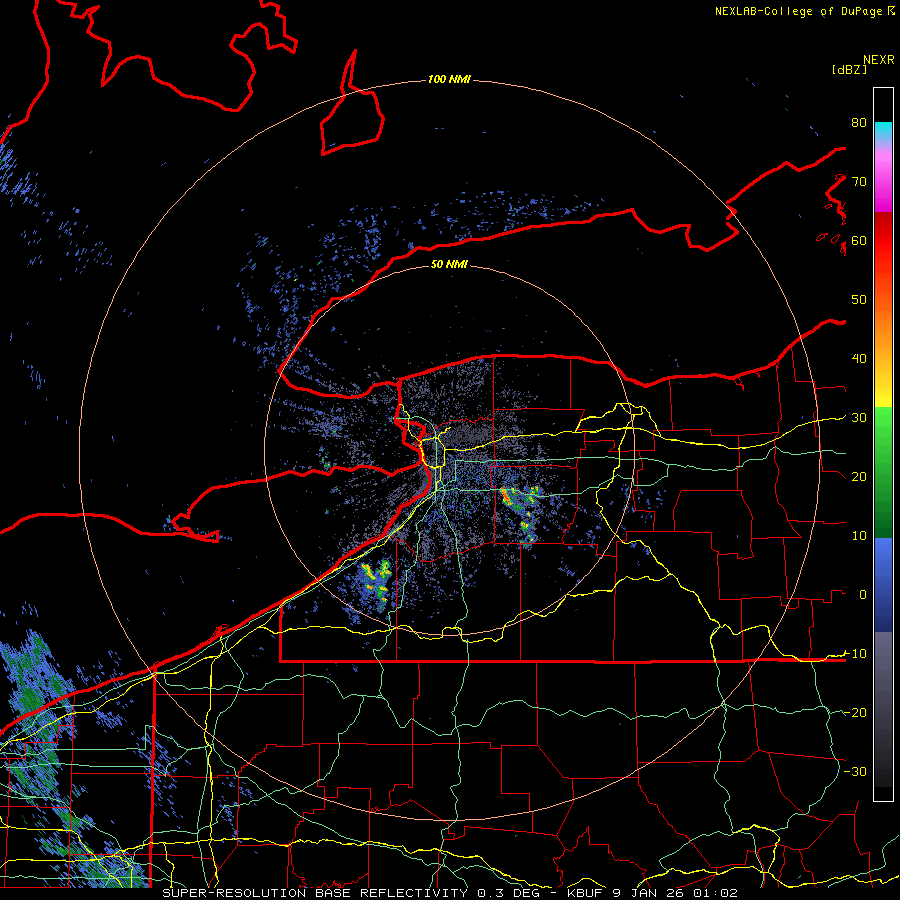The height and width of the screenshot is (900, 900).
Task: Click the SUPER-RESOLUTION BASE REFLECTIVITY caption
Action: (315, 893)
